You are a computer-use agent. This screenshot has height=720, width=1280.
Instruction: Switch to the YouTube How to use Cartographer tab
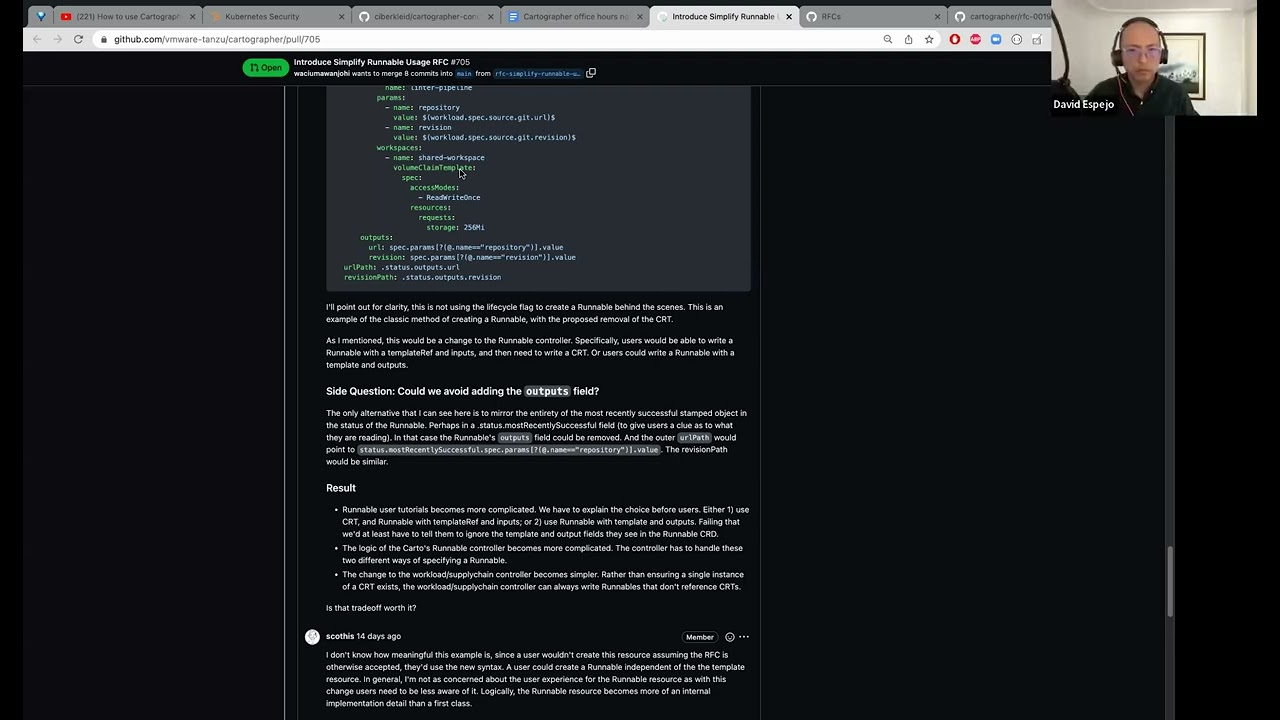point(125,16)
